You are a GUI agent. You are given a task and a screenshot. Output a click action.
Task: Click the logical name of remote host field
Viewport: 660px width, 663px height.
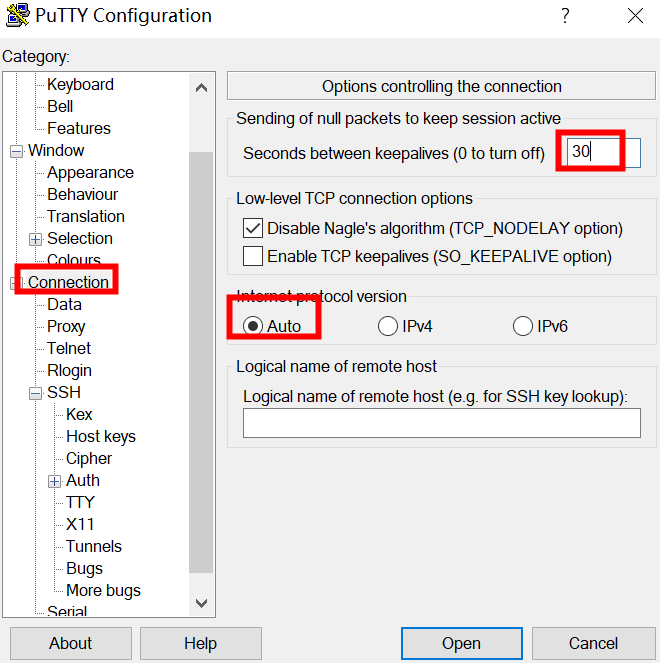(x=442, y=423)
